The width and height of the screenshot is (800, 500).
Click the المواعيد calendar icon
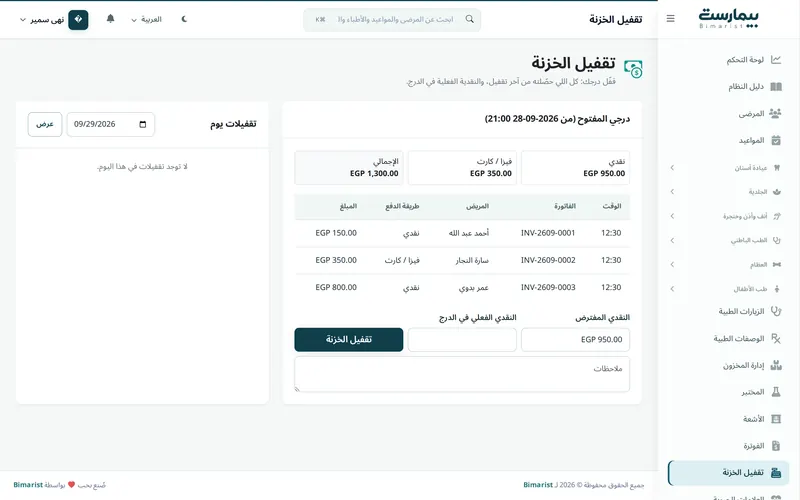776,140
